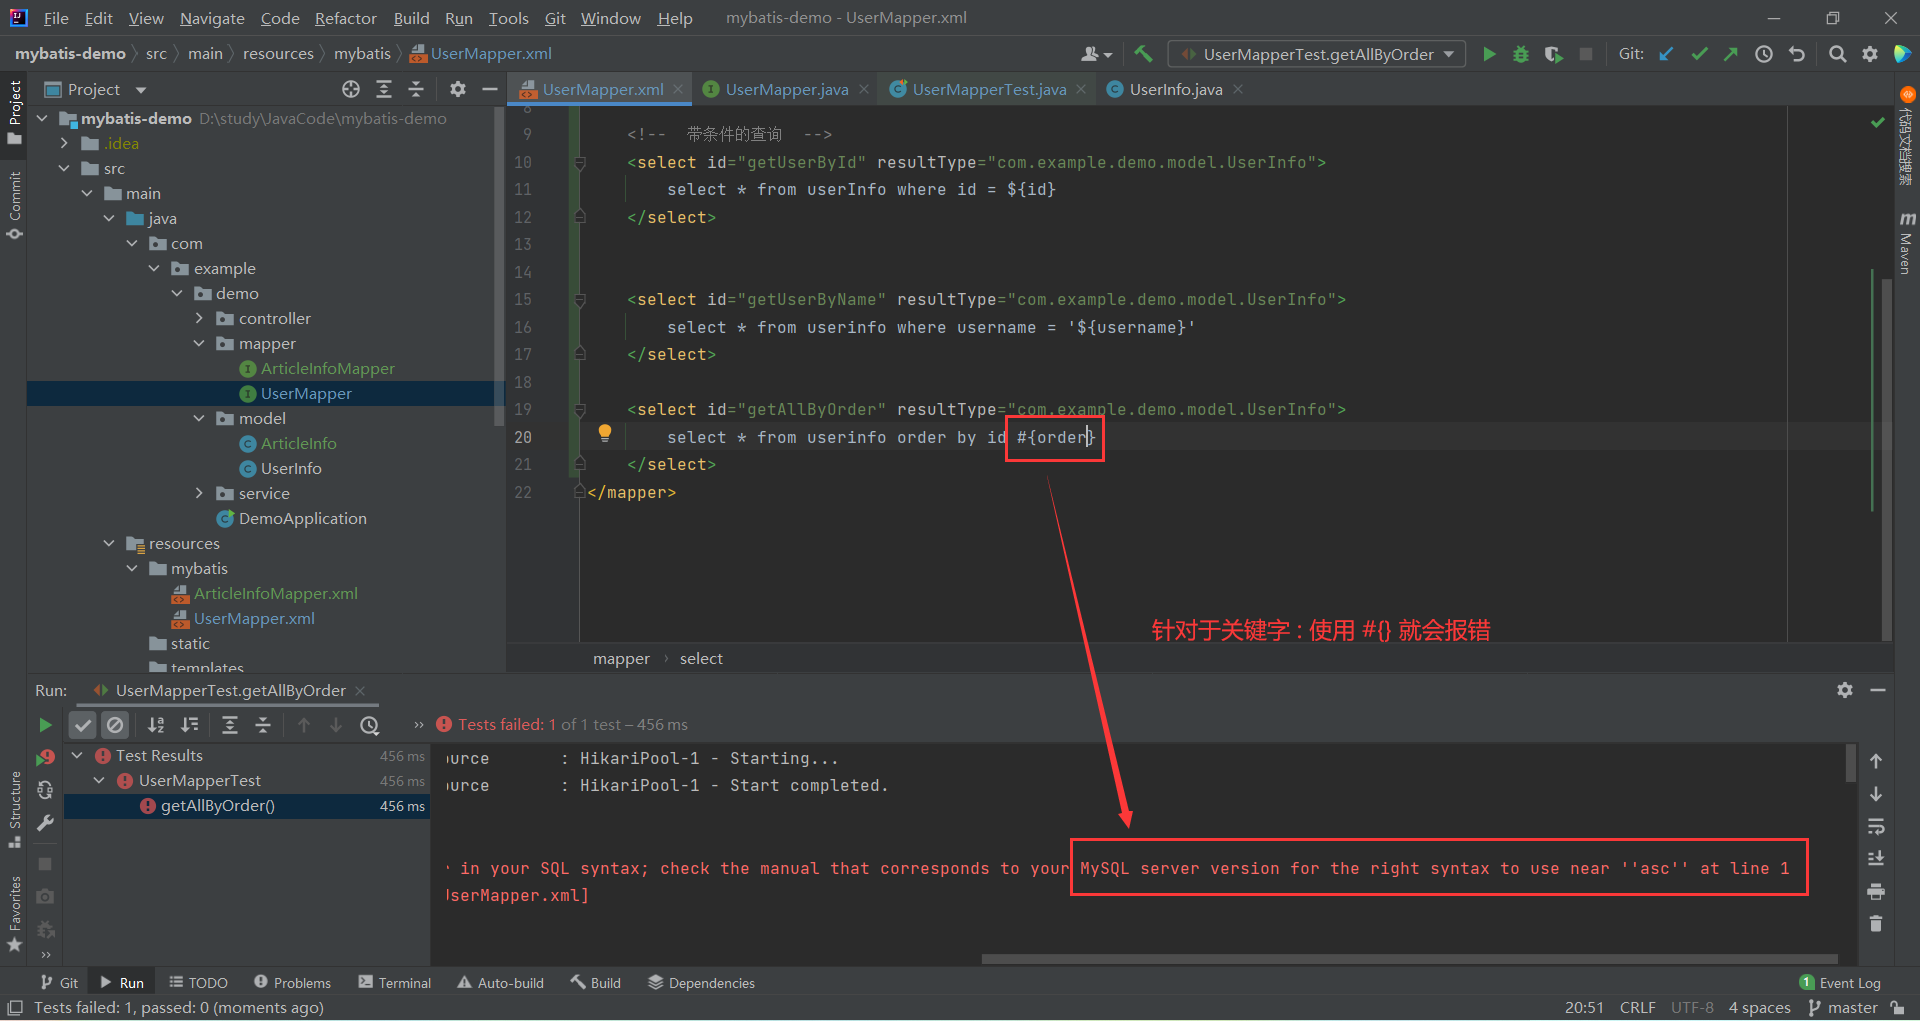Toggle Show Passed tests button
The height and width of the screenshot is (1021, 1920).
[83, 725]
